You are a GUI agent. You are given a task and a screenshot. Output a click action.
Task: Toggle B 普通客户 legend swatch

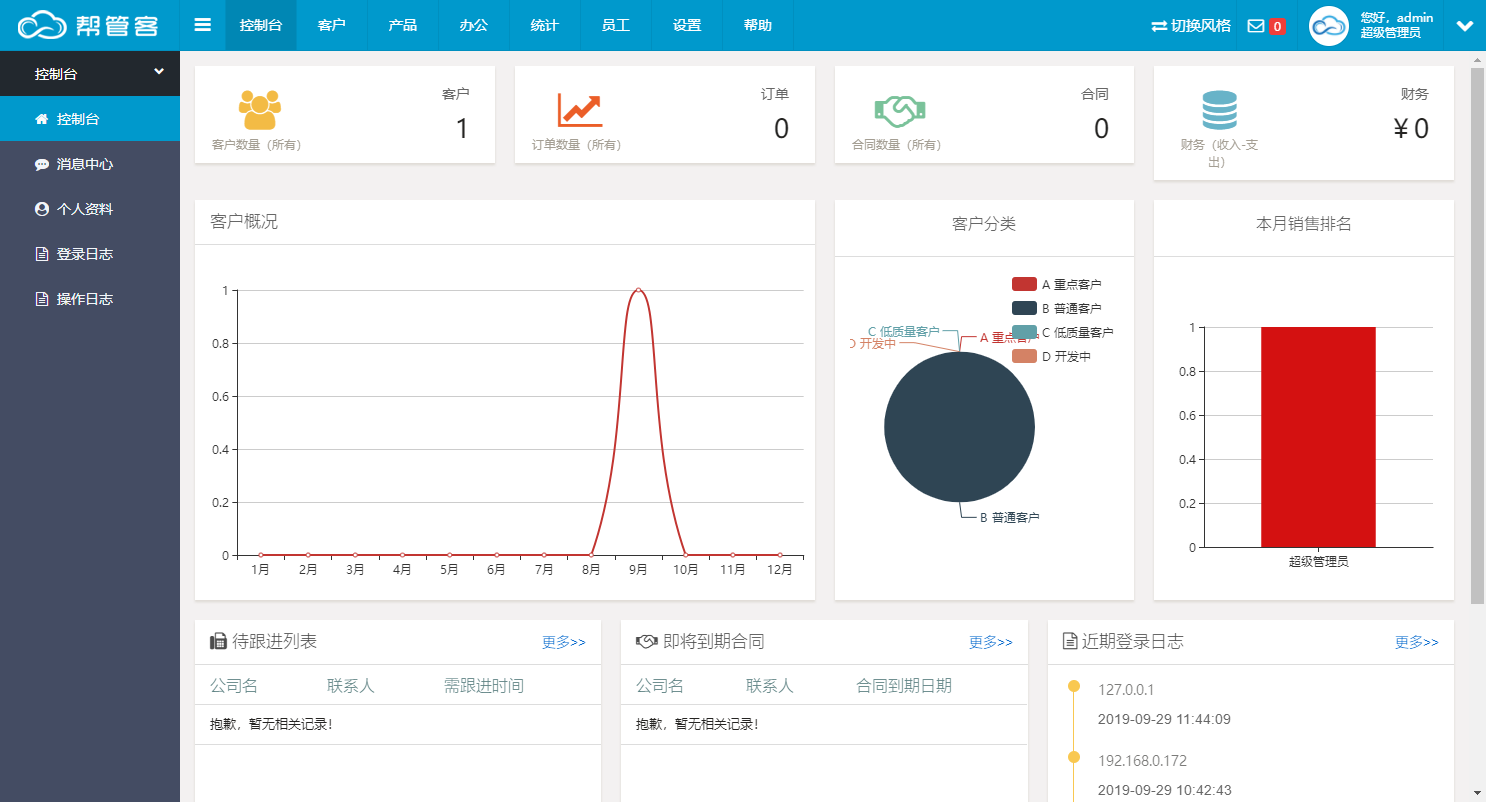[x=1024, y=308]
